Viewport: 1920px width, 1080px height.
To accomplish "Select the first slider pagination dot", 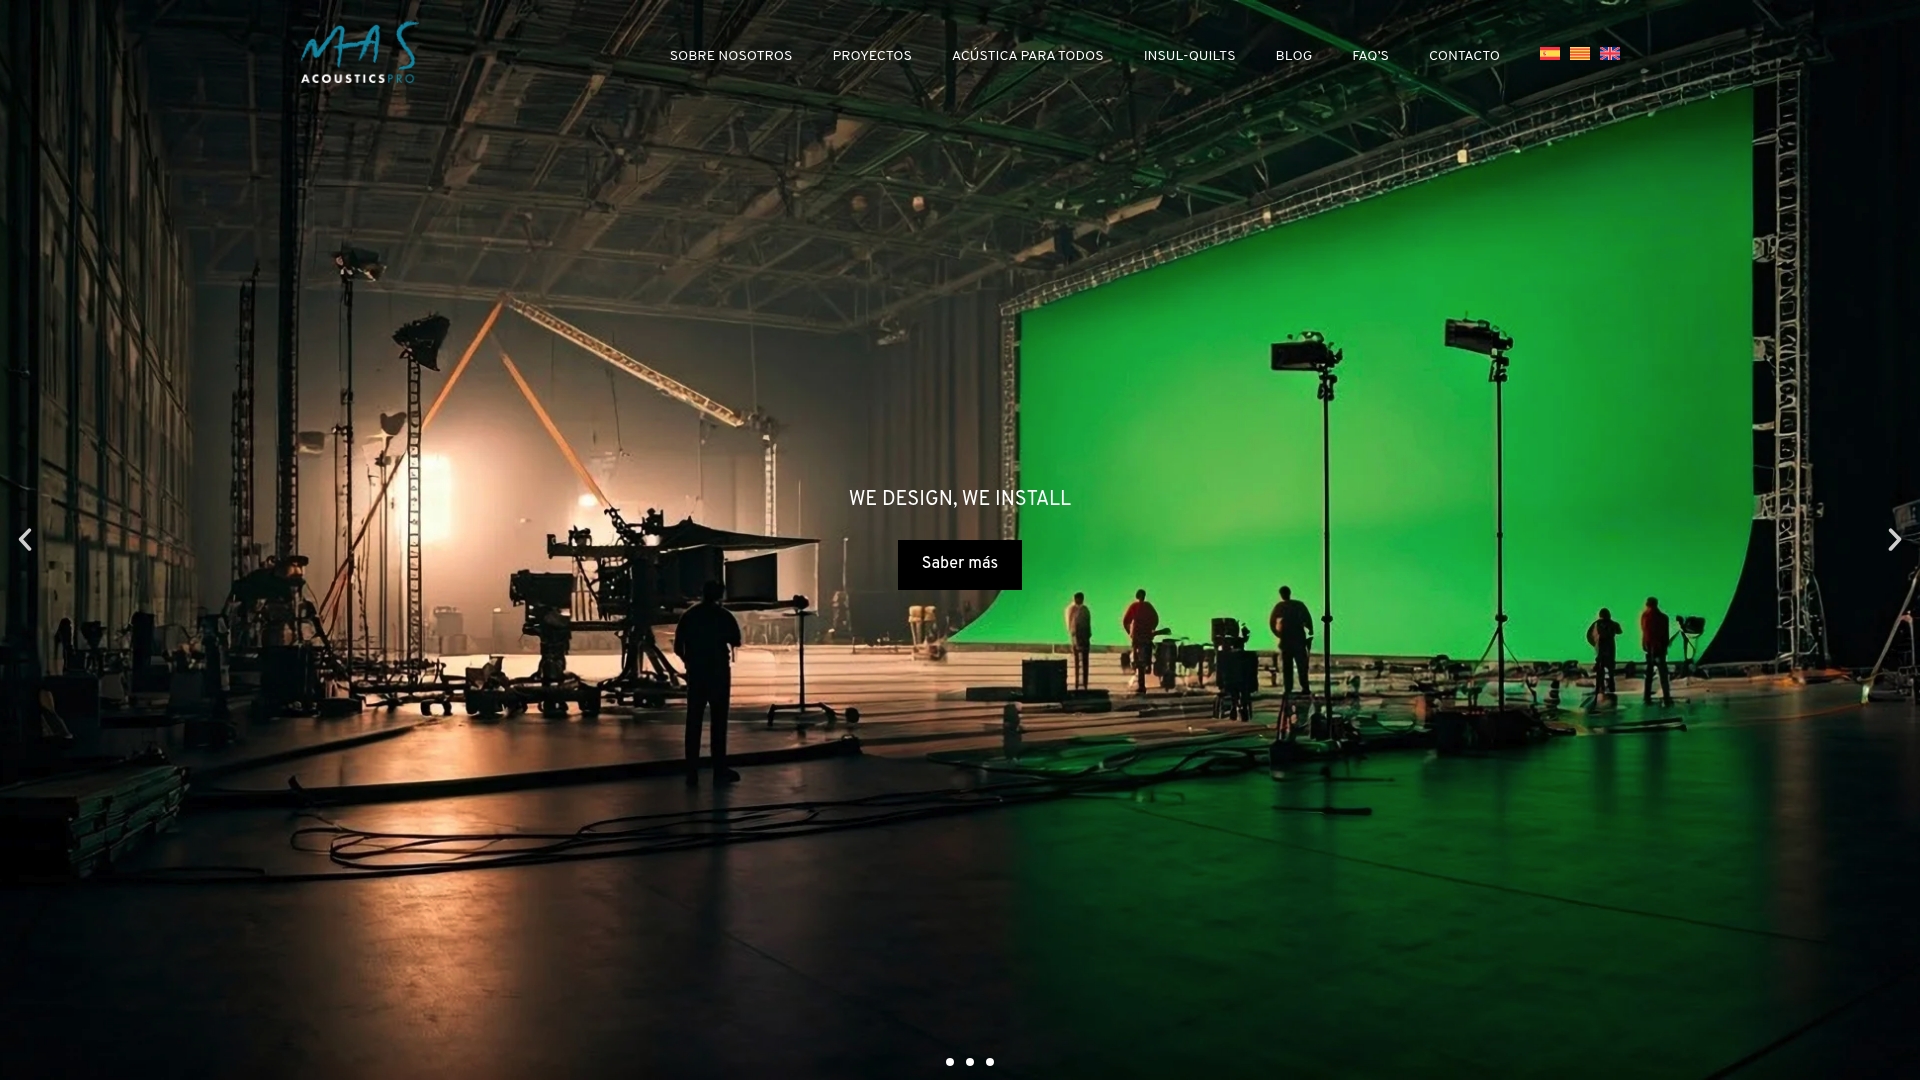I will tap(950, 1062).
